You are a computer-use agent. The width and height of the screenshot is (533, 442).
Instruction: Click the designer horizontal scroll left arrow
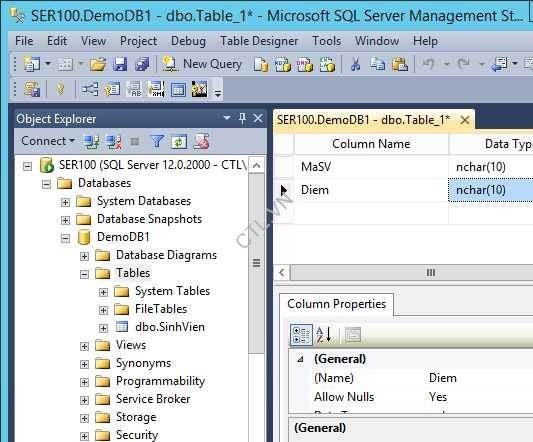(282, 273)
